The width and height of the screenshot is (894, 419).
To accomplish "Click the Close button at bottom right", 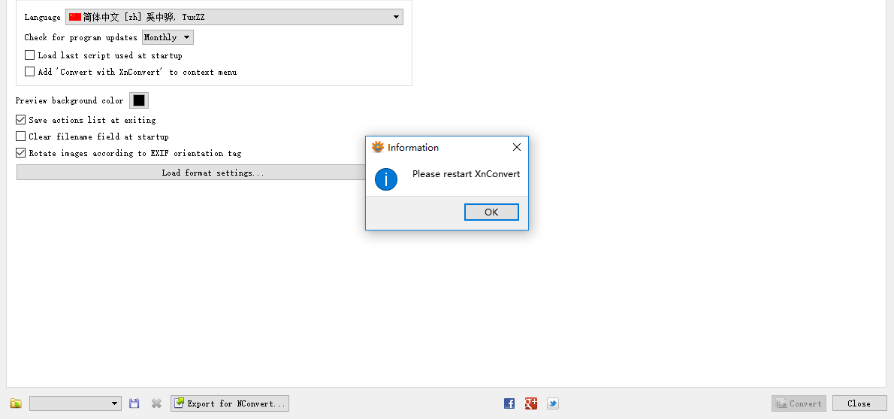I will [x=859, y=404].
